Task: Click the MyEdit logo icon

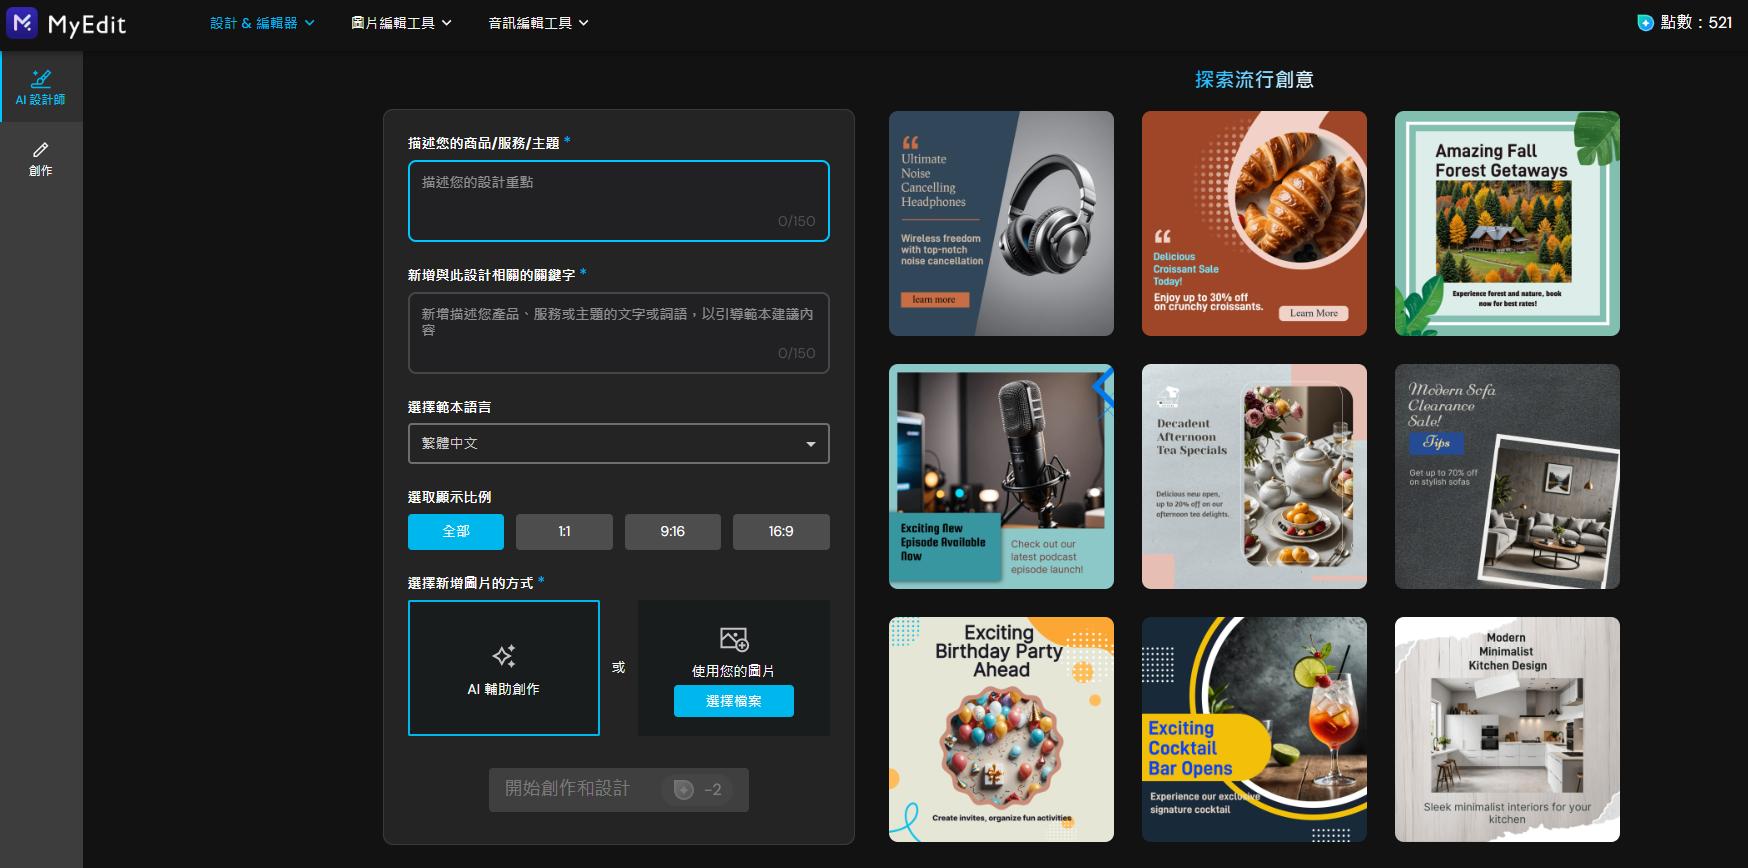Action: (x=22, y=23)
